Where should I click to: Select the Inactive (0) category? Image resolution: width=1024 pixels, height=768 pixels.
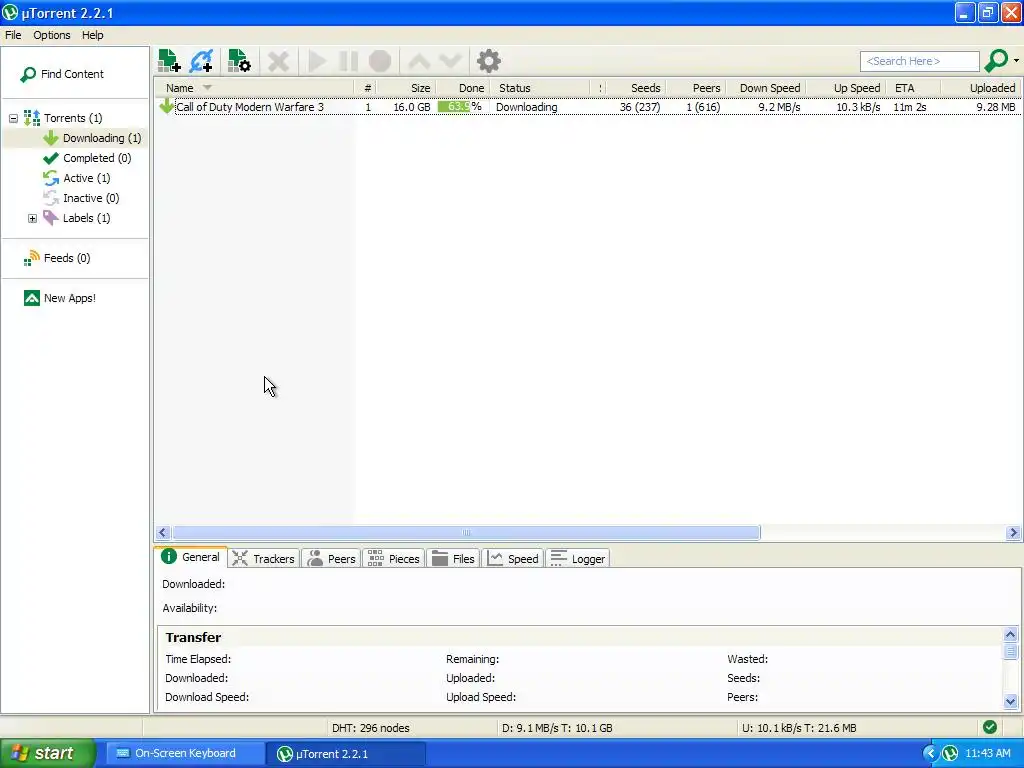pos(81,198)
